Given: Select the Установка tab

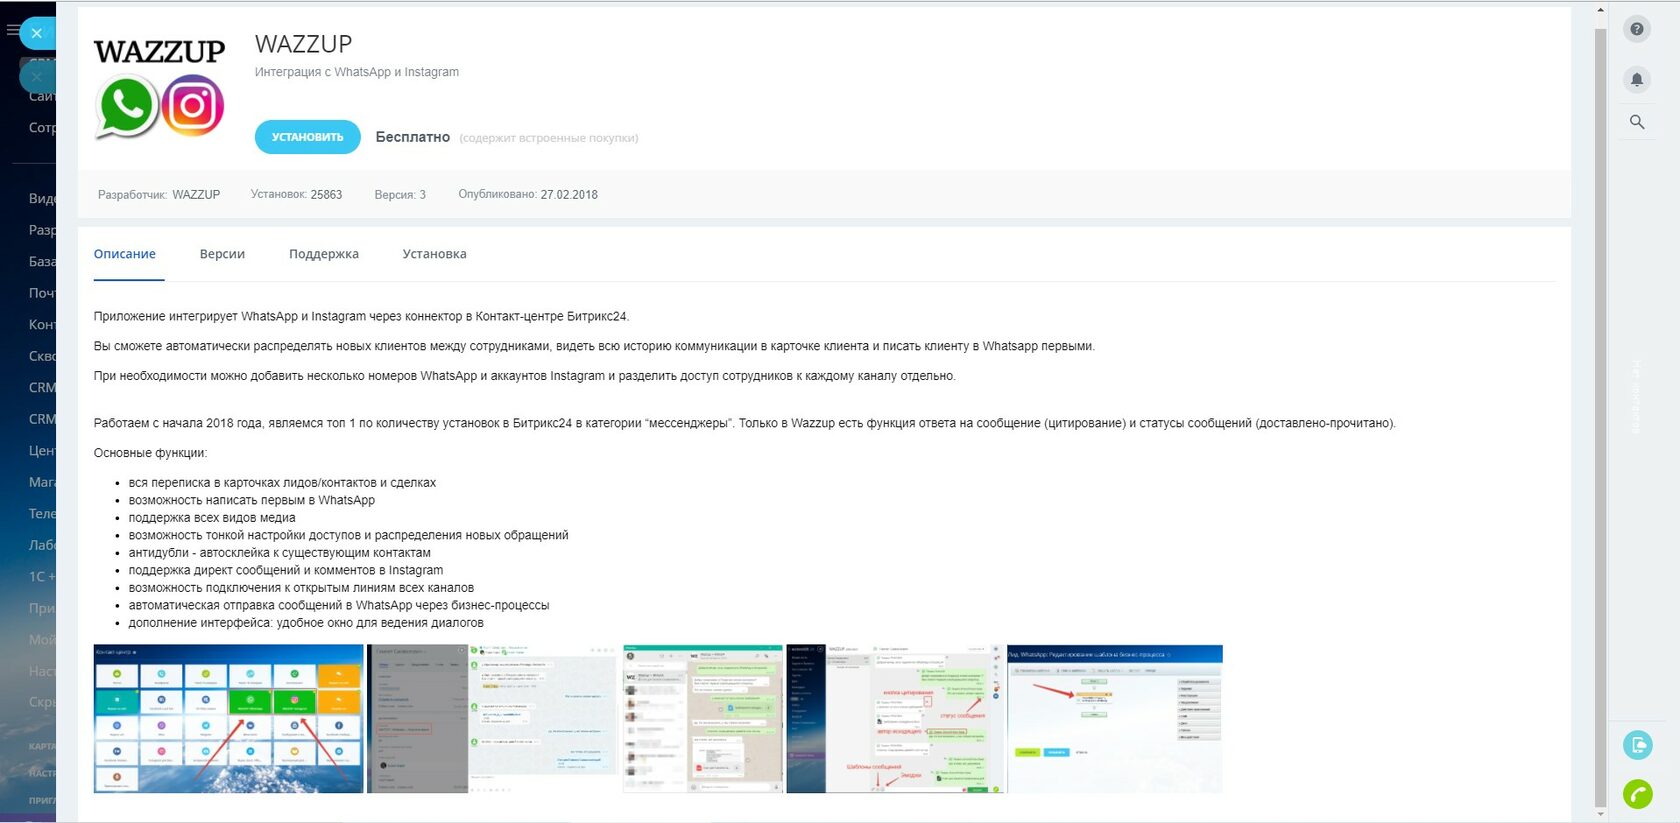Looking at the screenshot, I should point(434,254).
